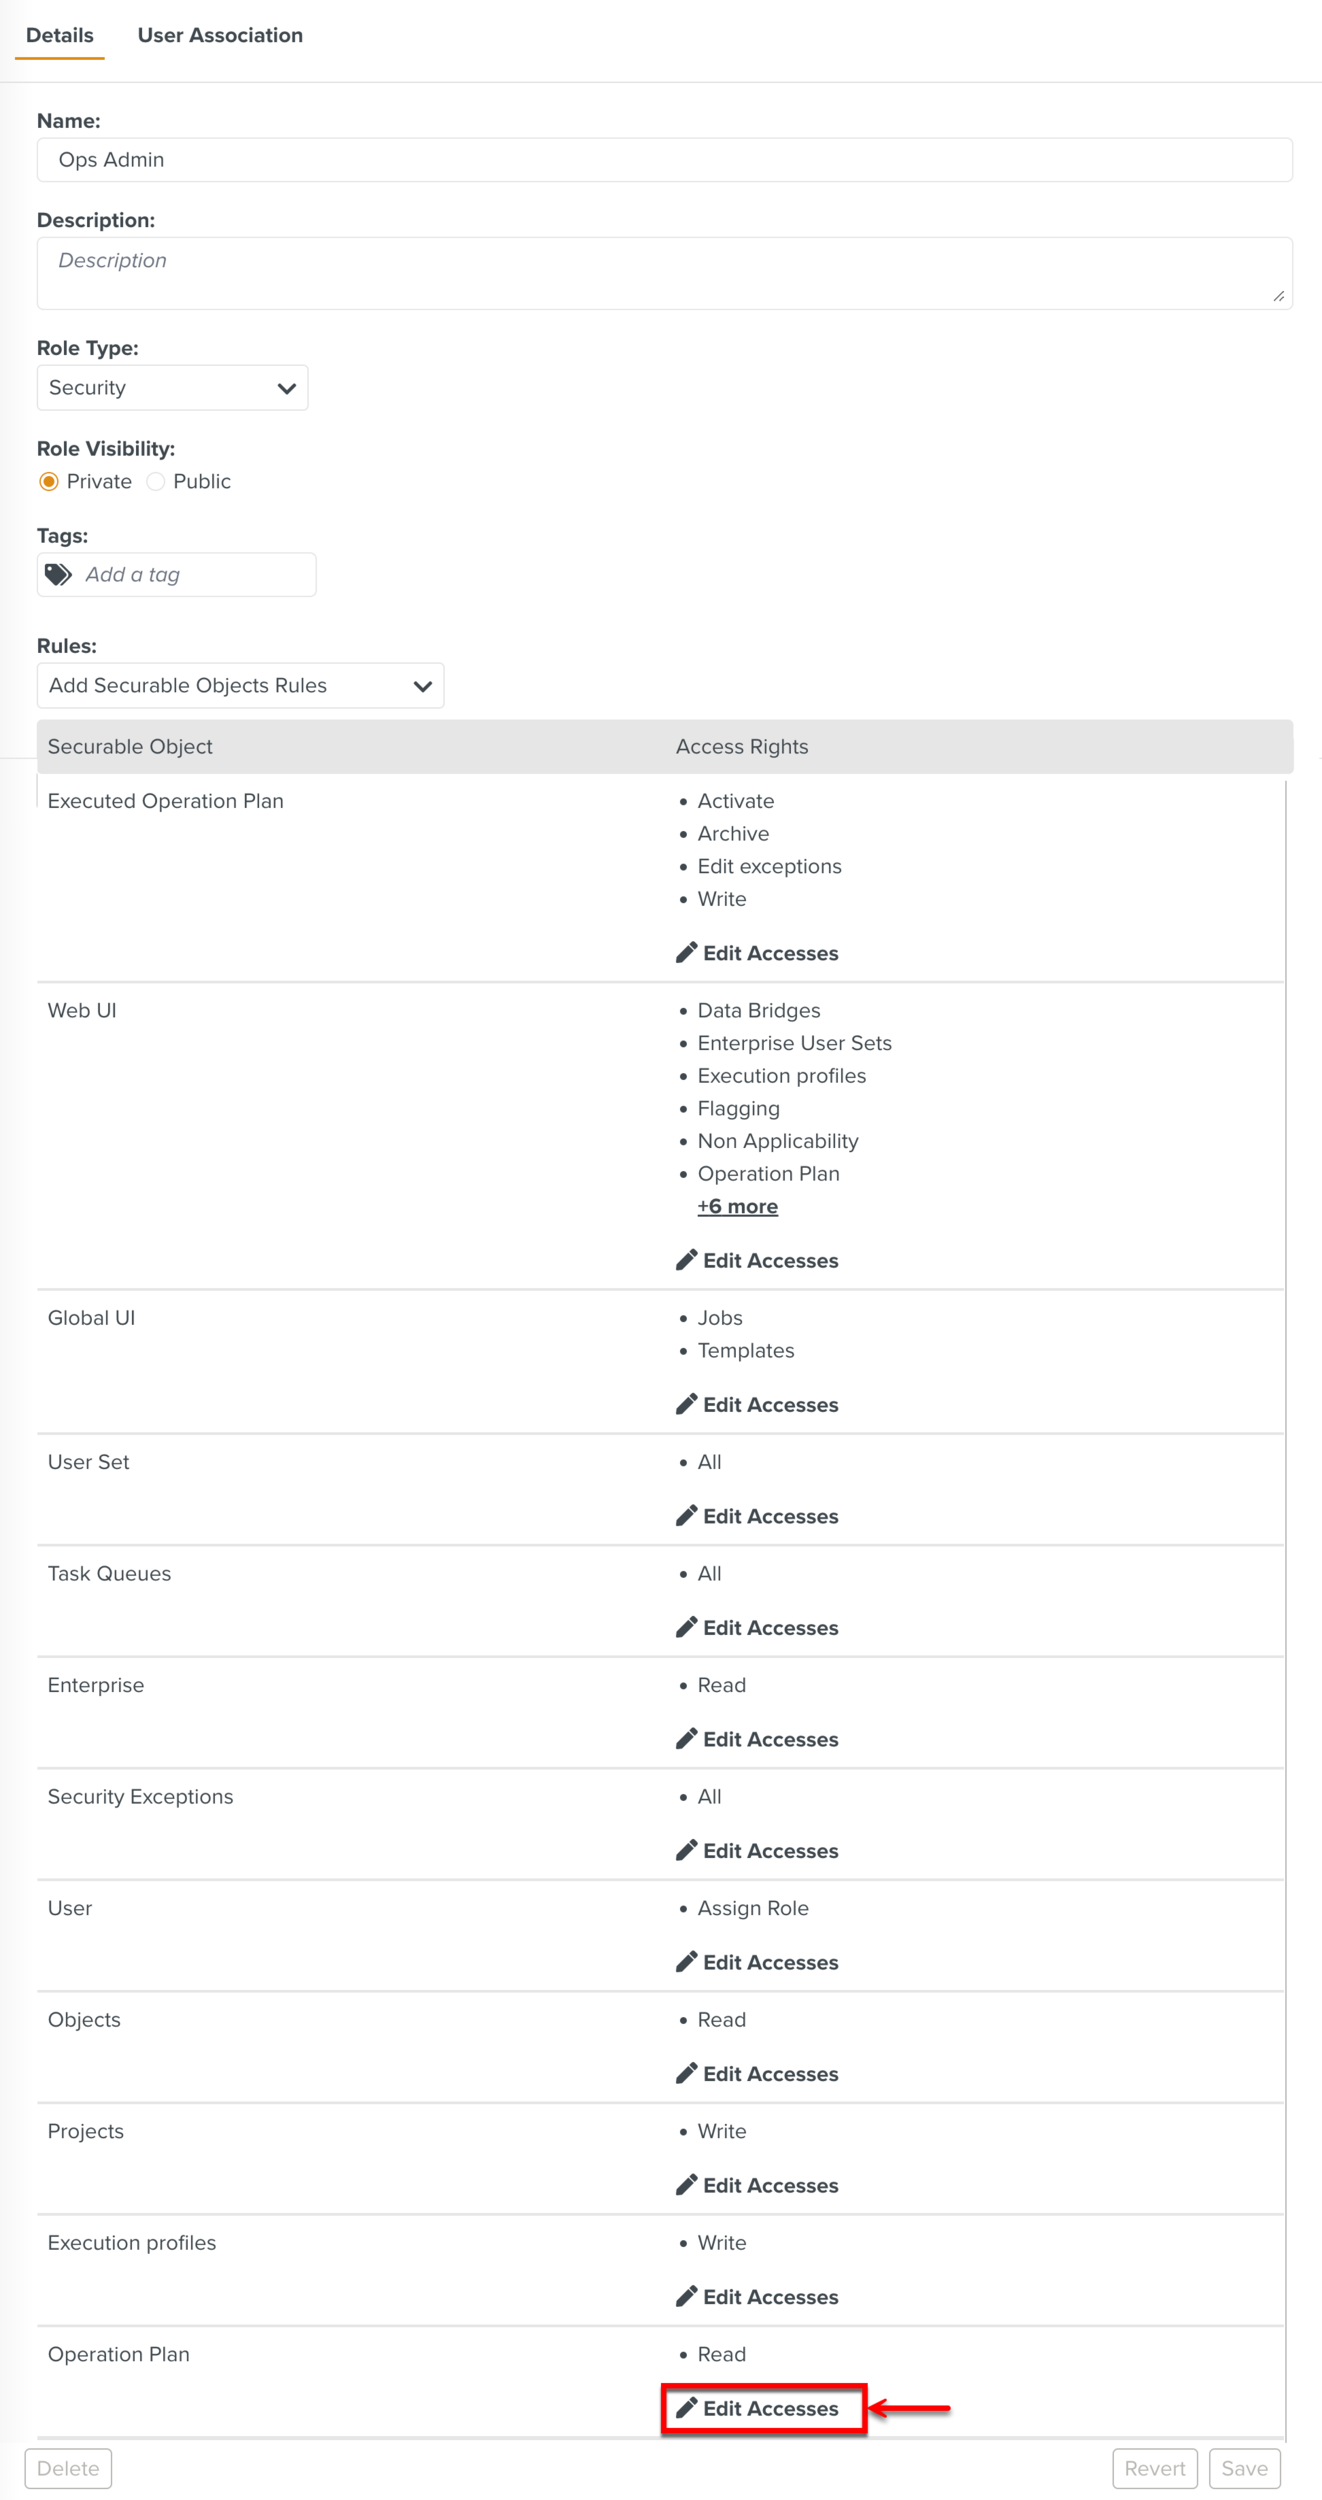Click the Delete button
The image size is (1322, 2500).
(68, 2468)
